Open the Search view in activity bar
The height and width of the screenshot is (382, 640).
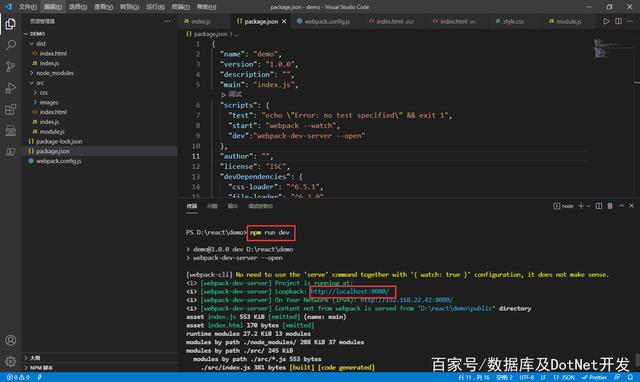pyautogui.click(x=11, y=45)
